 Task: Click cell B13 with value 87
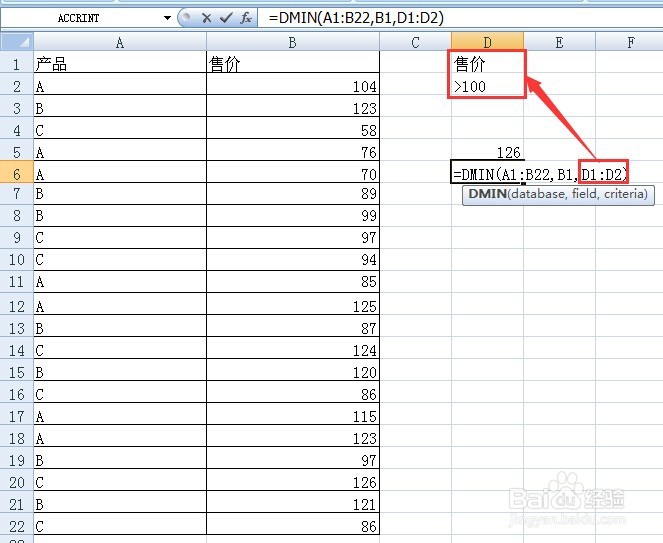[x=293, y=326]
